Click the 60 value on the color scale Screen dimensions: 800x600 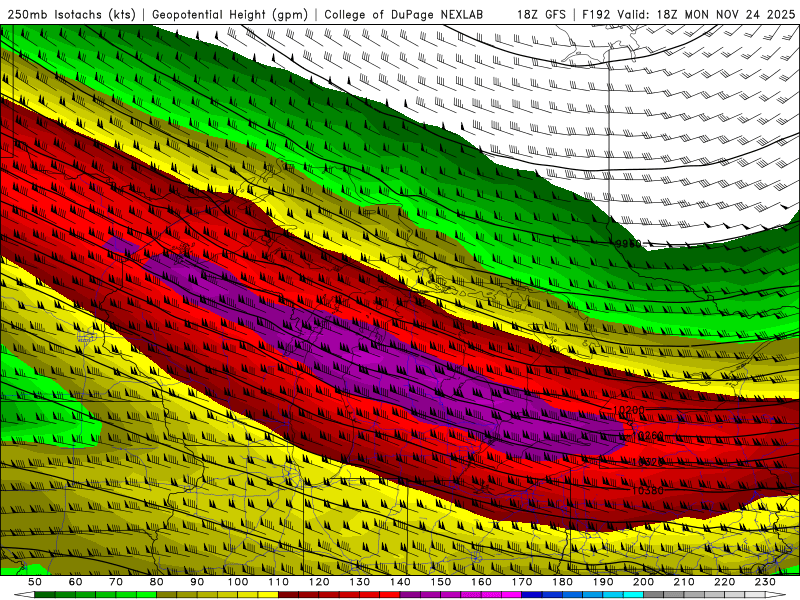pyautogui.click(x=75, y=582)
